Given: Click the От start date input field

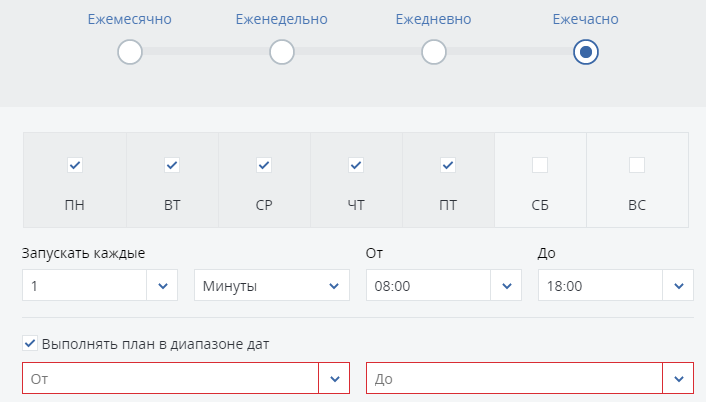Looking at the screenshot, I should [x=170, y=379].
